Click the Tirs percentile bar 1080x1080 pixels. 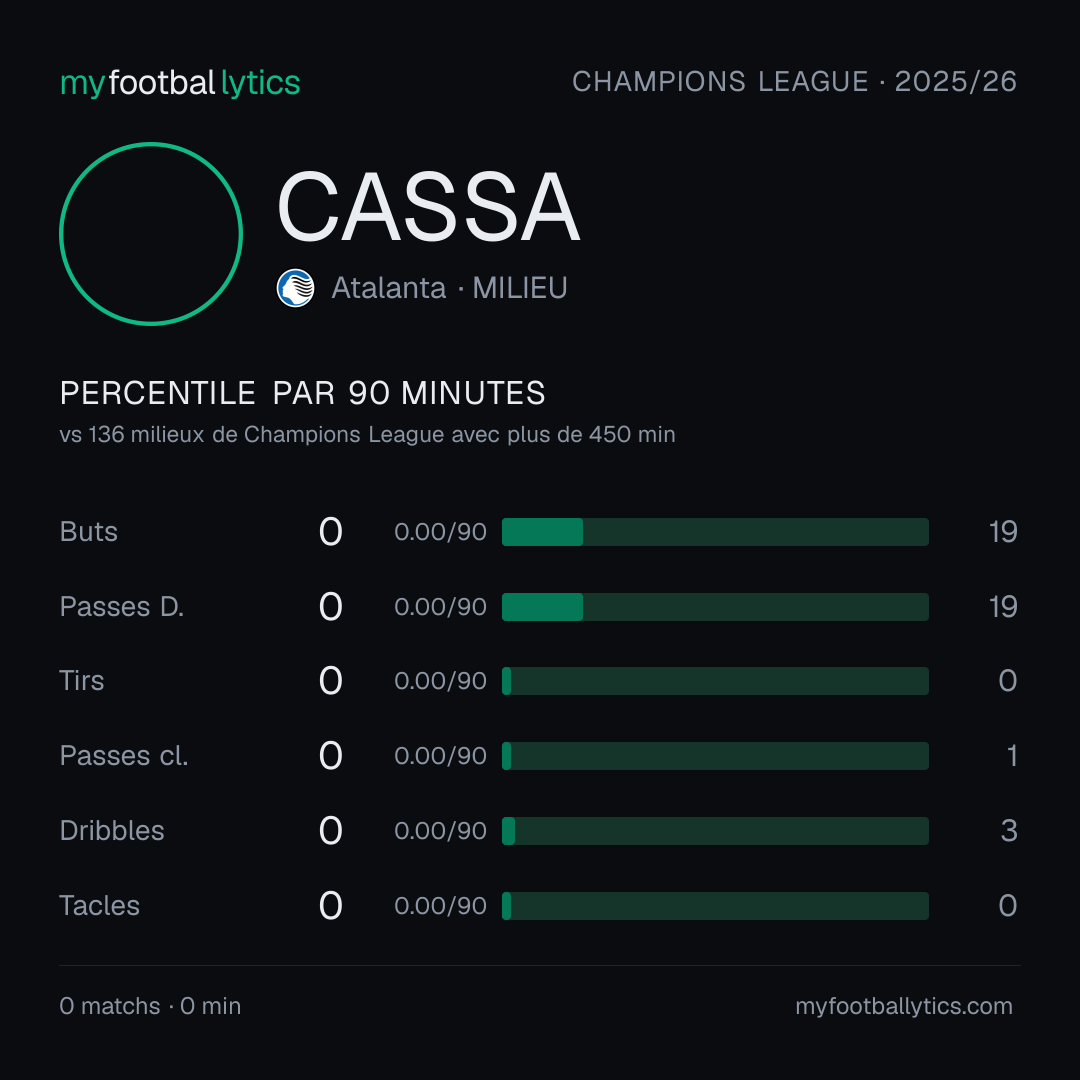[715, 681]
